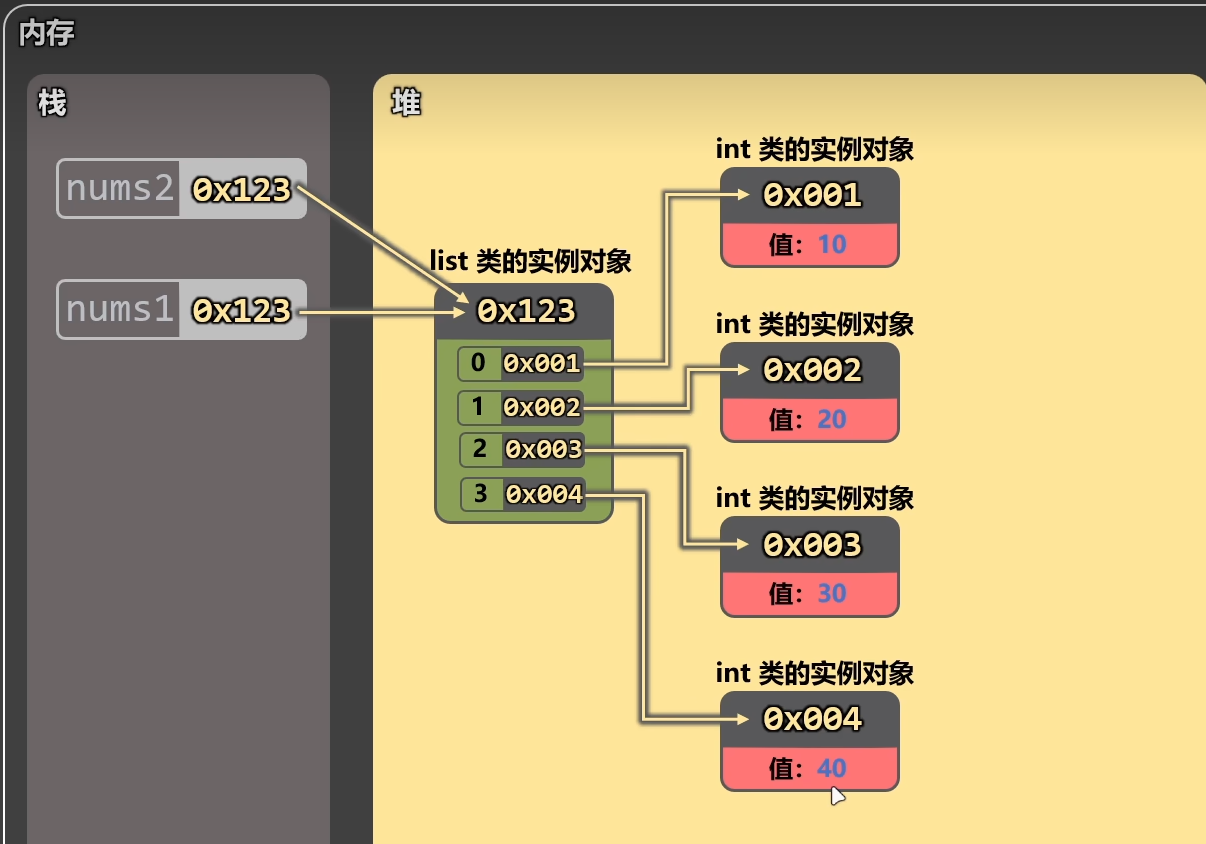Viewport: 1206px width, 844px height.
Task: Select index 1 in the list object
Action: coord(478,407)
